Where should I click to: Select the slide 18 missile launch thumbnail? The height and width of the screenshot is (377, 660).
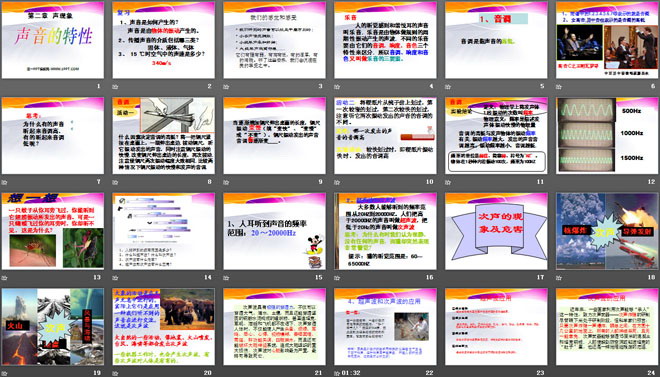pyautogui.click(x=607, y=231)
